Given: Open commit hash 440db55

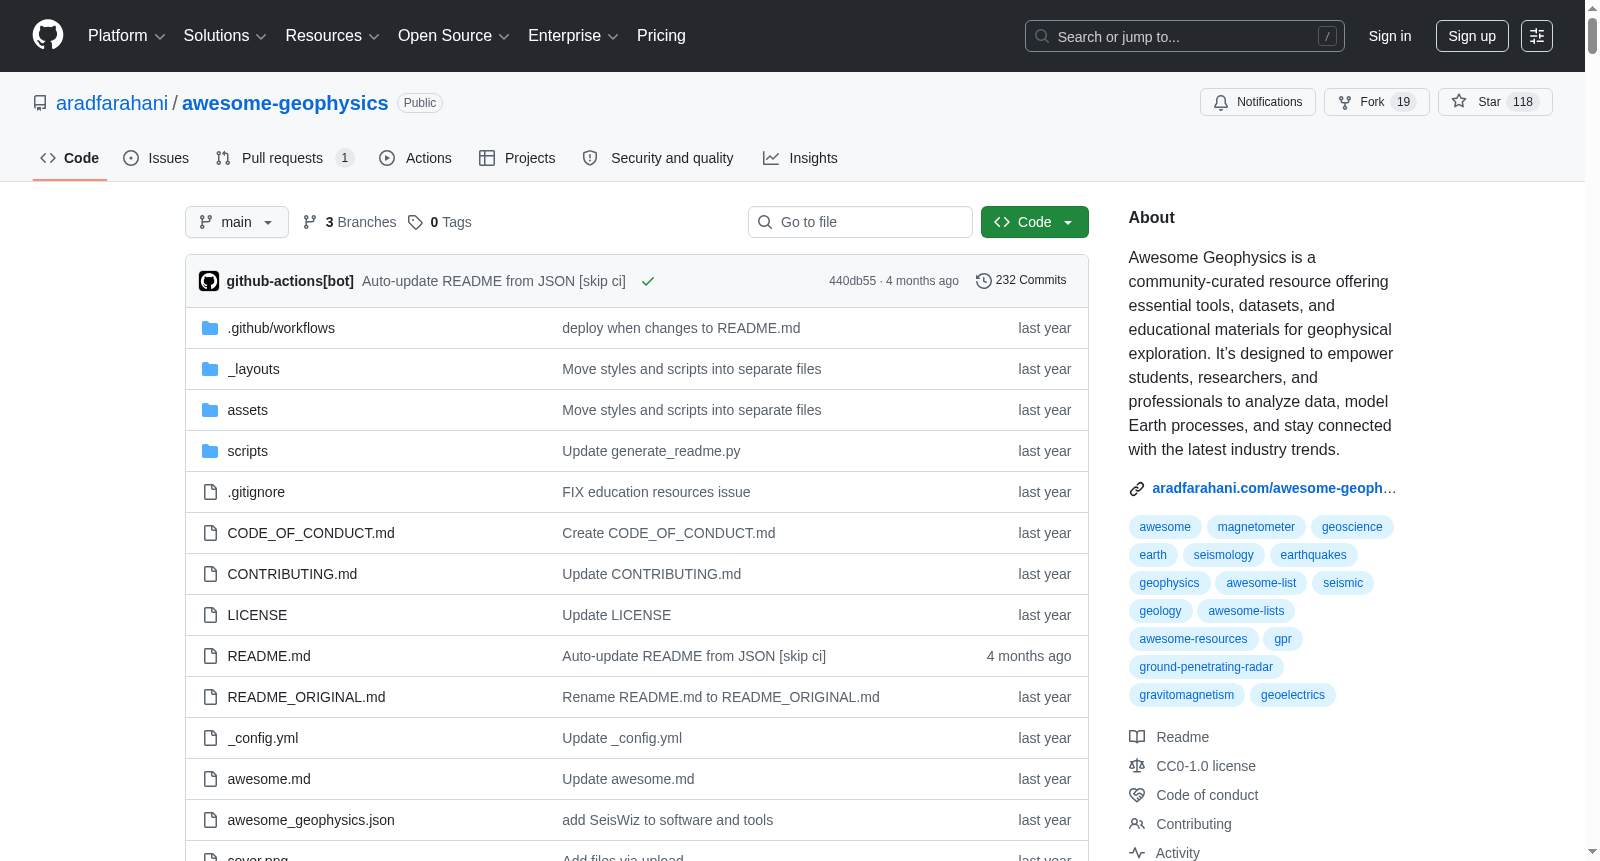Looking at the screenshot, I should 852,281.
